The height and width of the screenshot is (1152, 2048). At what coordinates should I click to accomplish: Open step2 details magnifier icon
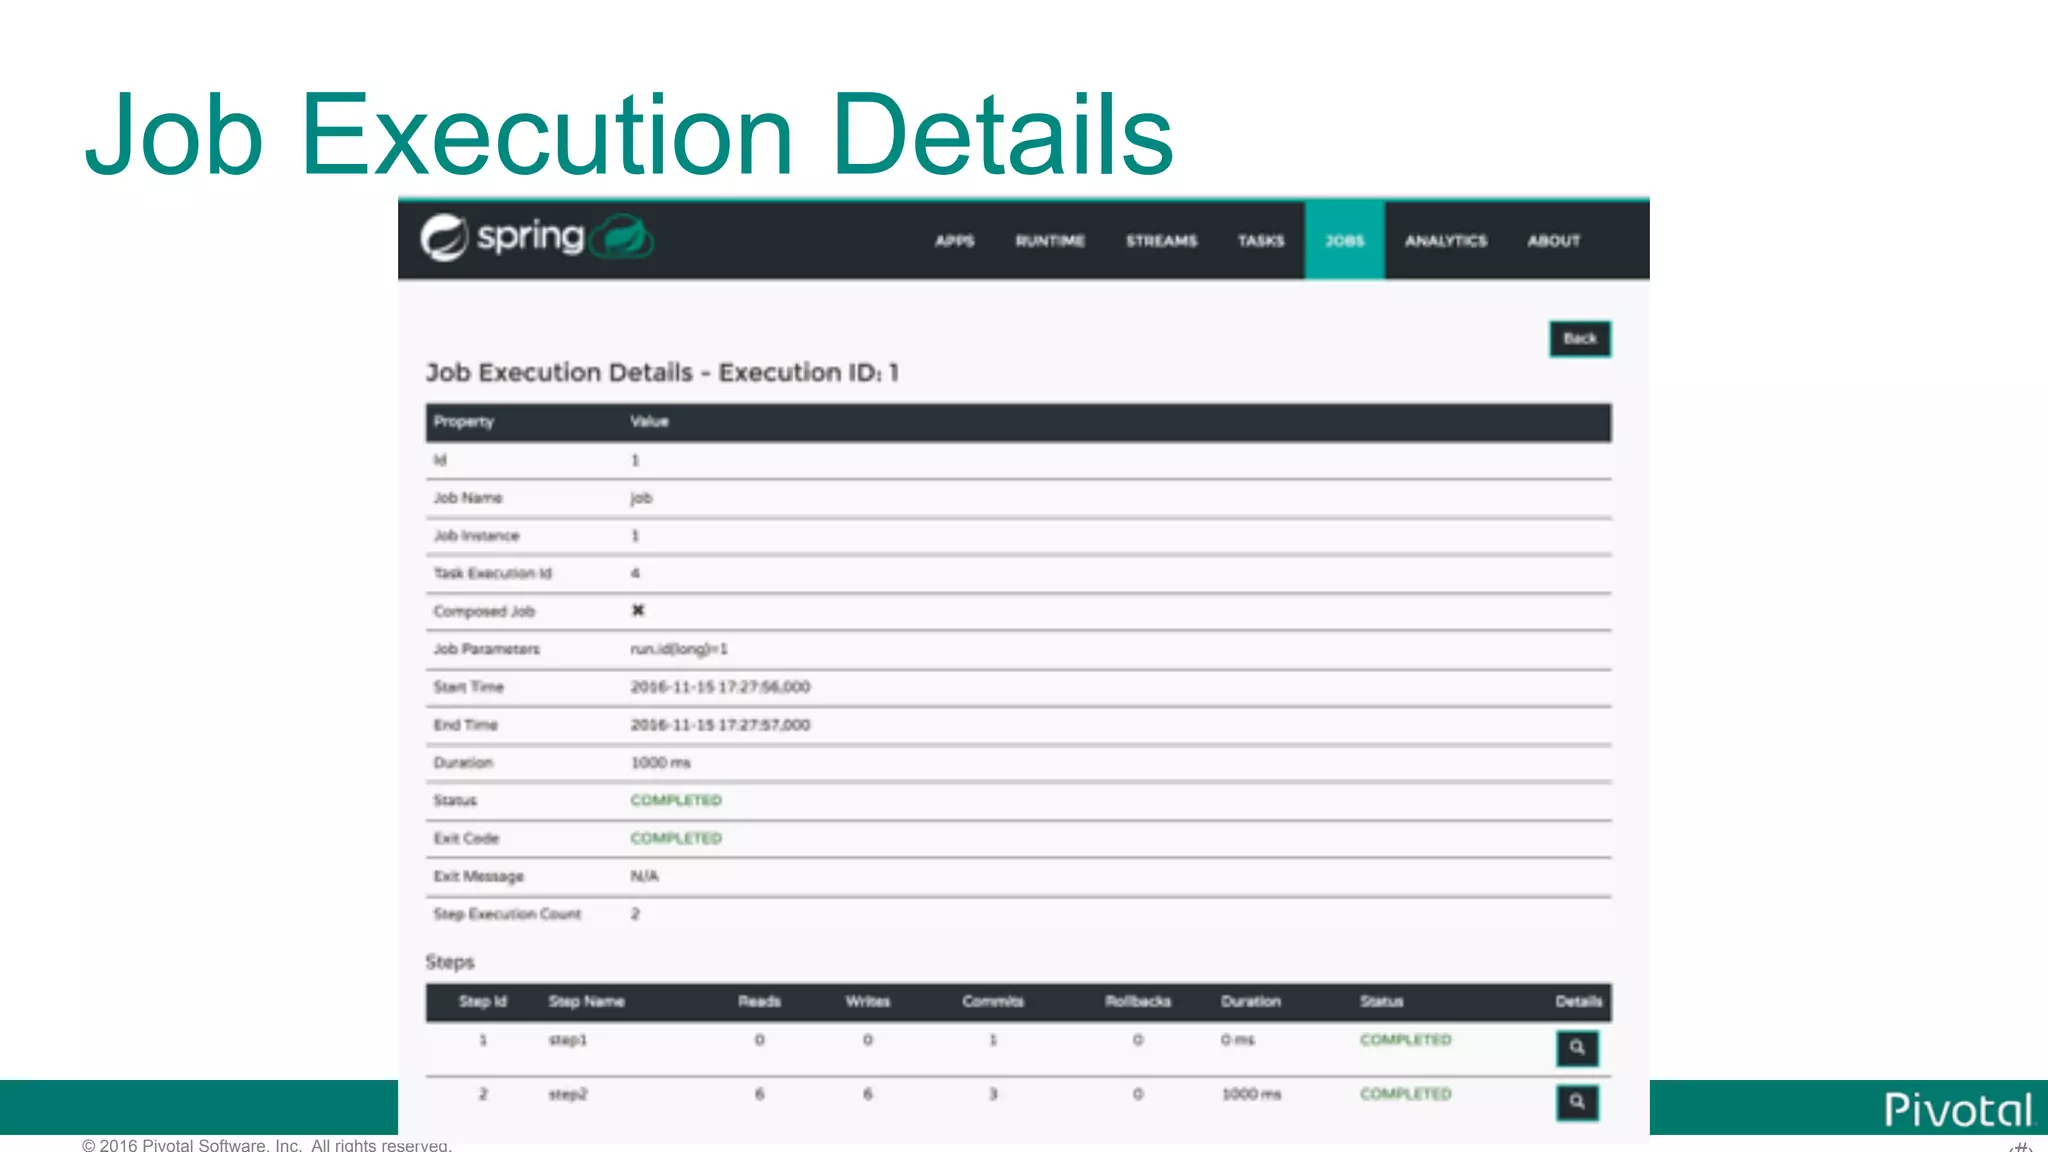tap(1577, 1102)
